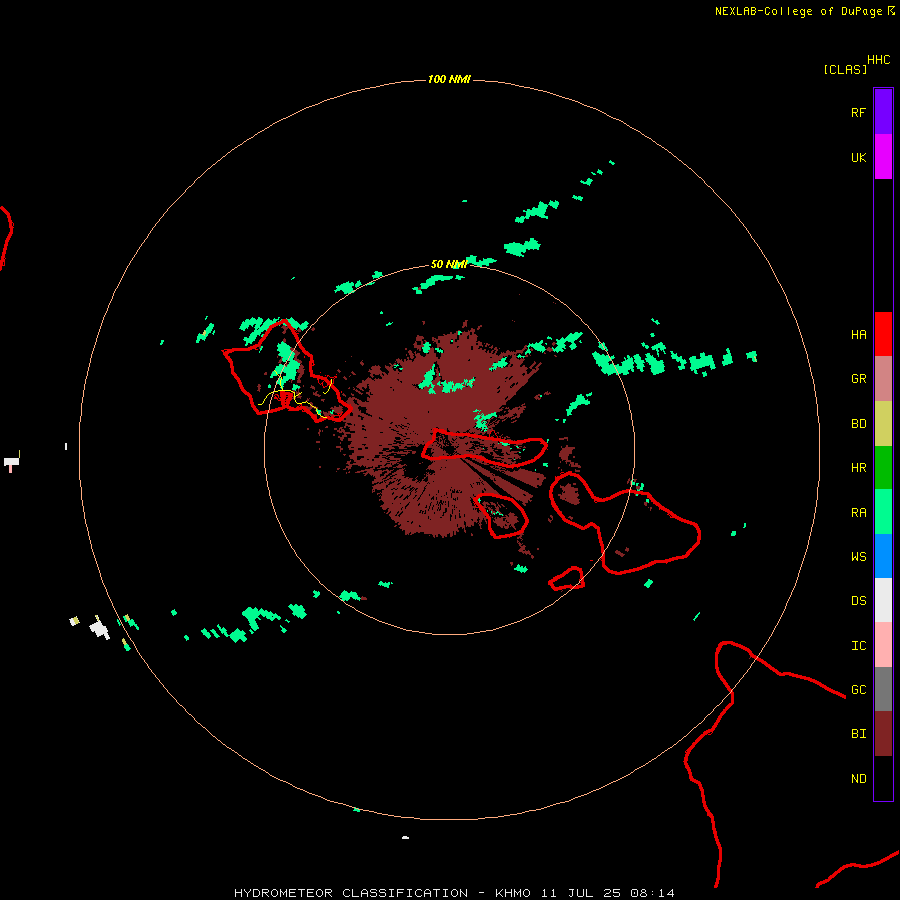Click the ND legend label text
Screen dimensions: 900x900
(859, 779)
